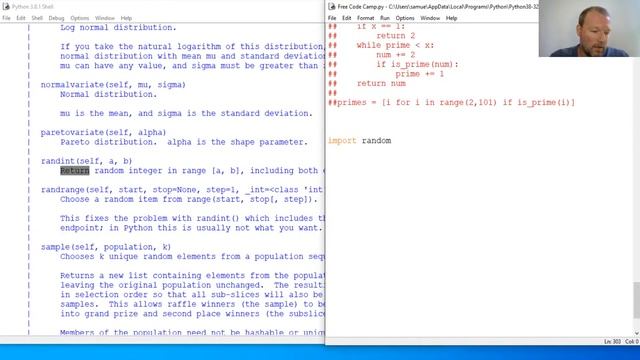640x360 pixels.
Task: Click the webcam video overlay thumbnail
Action: click(589, 28)
